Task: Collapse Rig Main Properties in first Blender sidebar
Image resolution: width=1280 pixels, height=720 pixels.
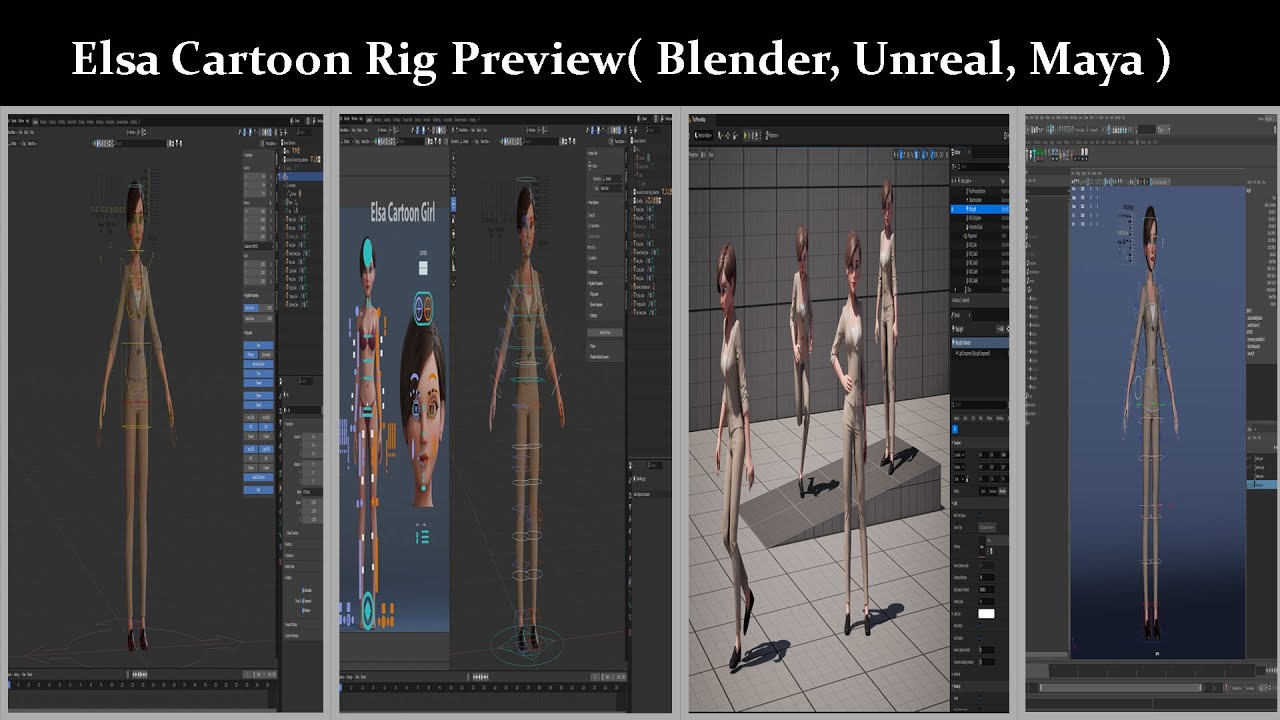Action: [258, 296]
